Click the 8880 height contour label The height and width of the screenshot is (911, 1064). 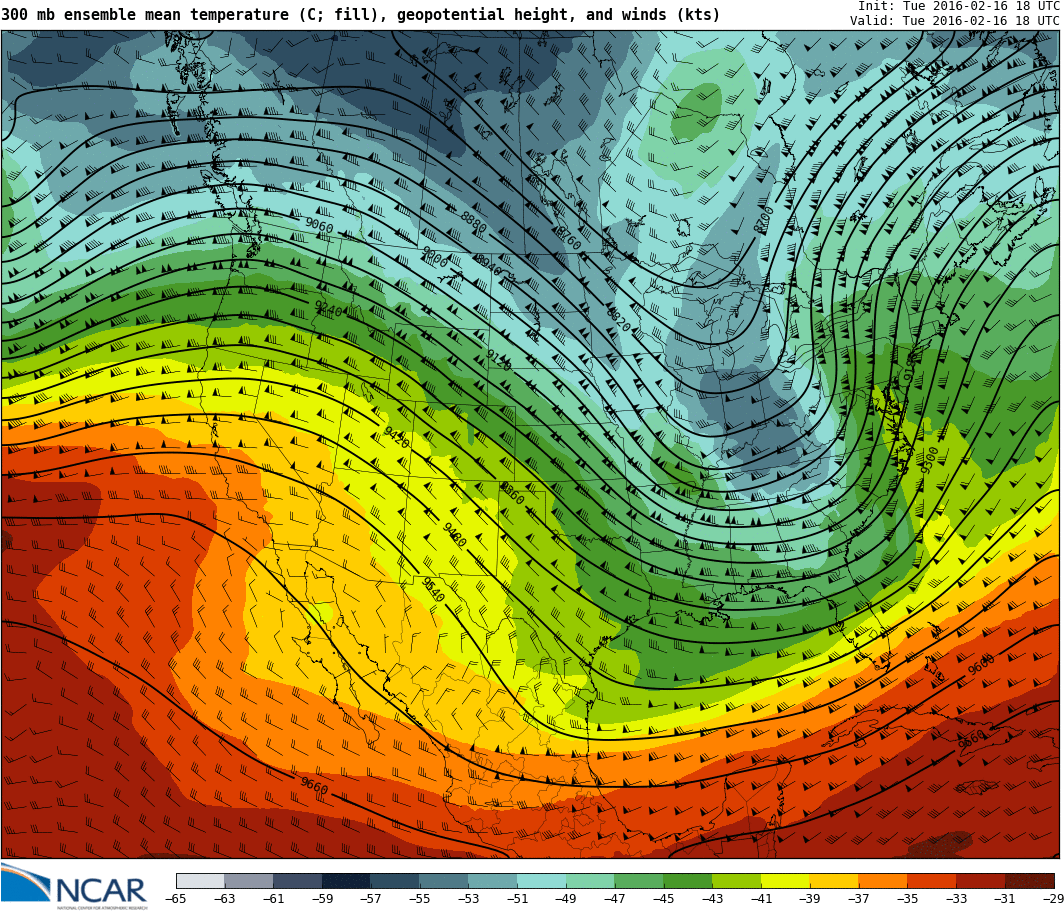tap(474, 222)
